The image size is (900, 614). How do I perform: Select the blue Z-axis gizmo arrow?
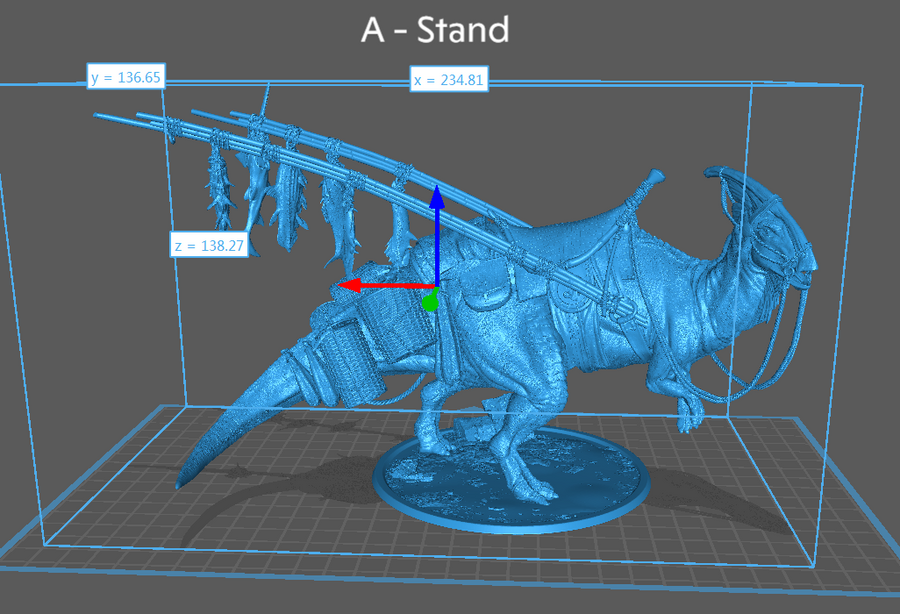tap(436, 240)
